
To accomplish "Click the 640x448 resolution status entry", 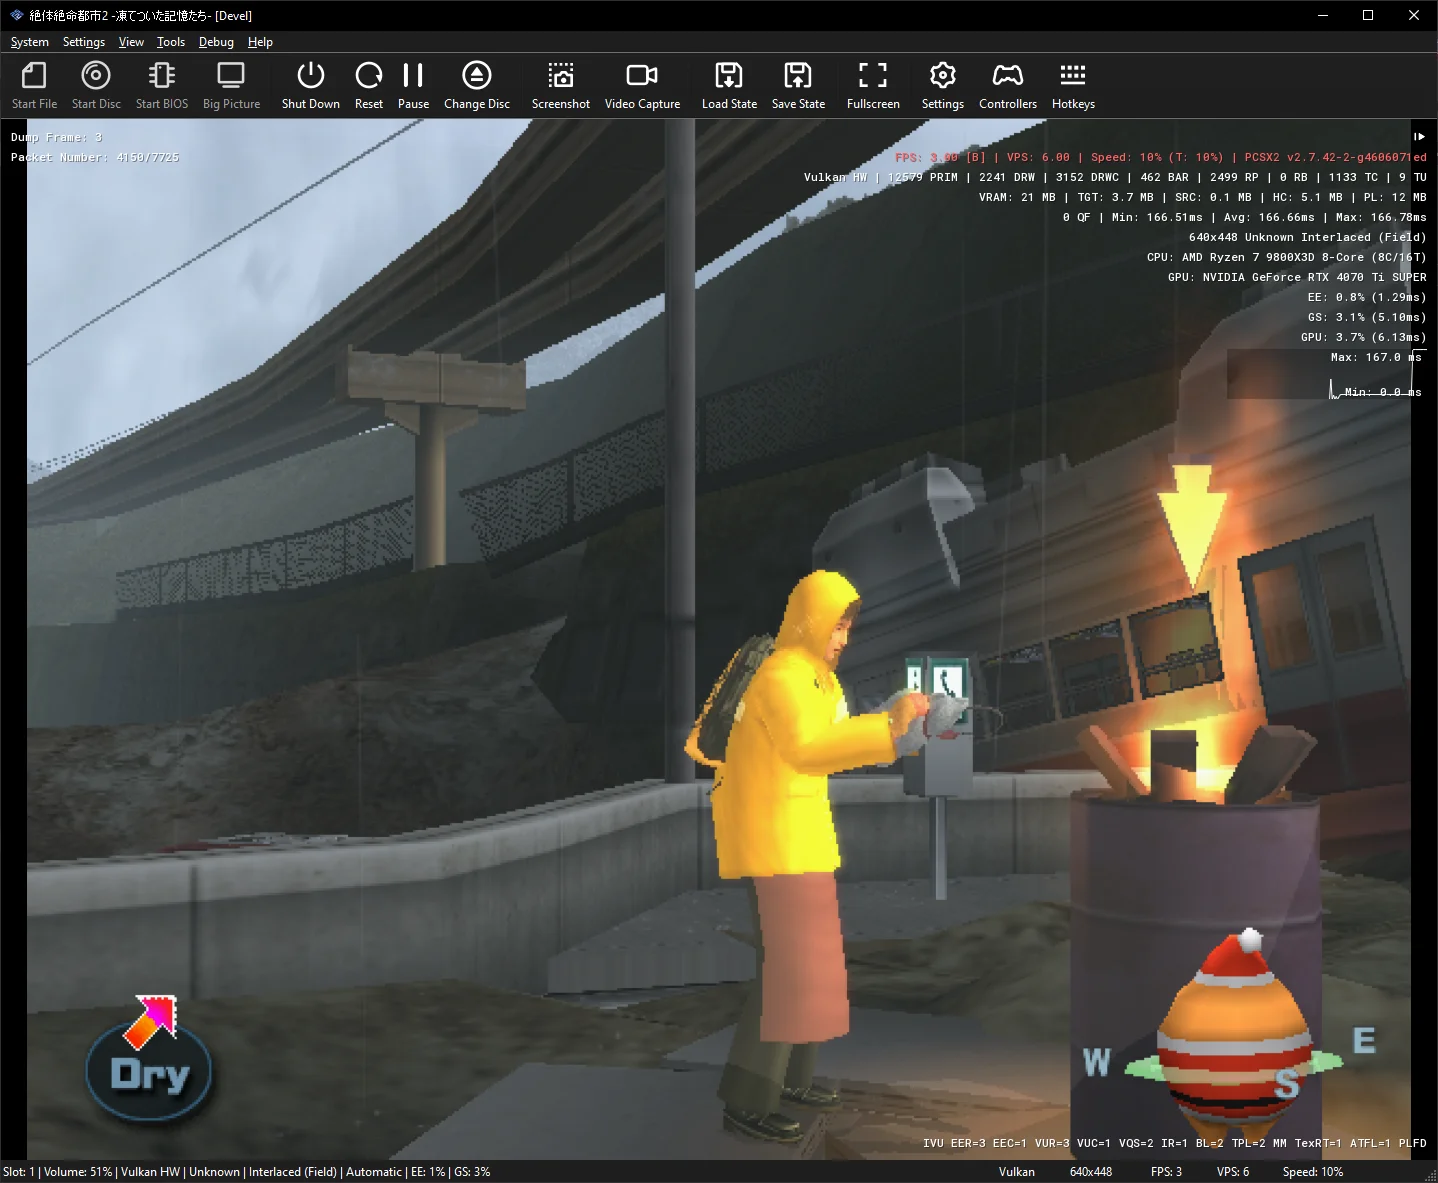I will pyautogui.click(x=1091, y=1172).
